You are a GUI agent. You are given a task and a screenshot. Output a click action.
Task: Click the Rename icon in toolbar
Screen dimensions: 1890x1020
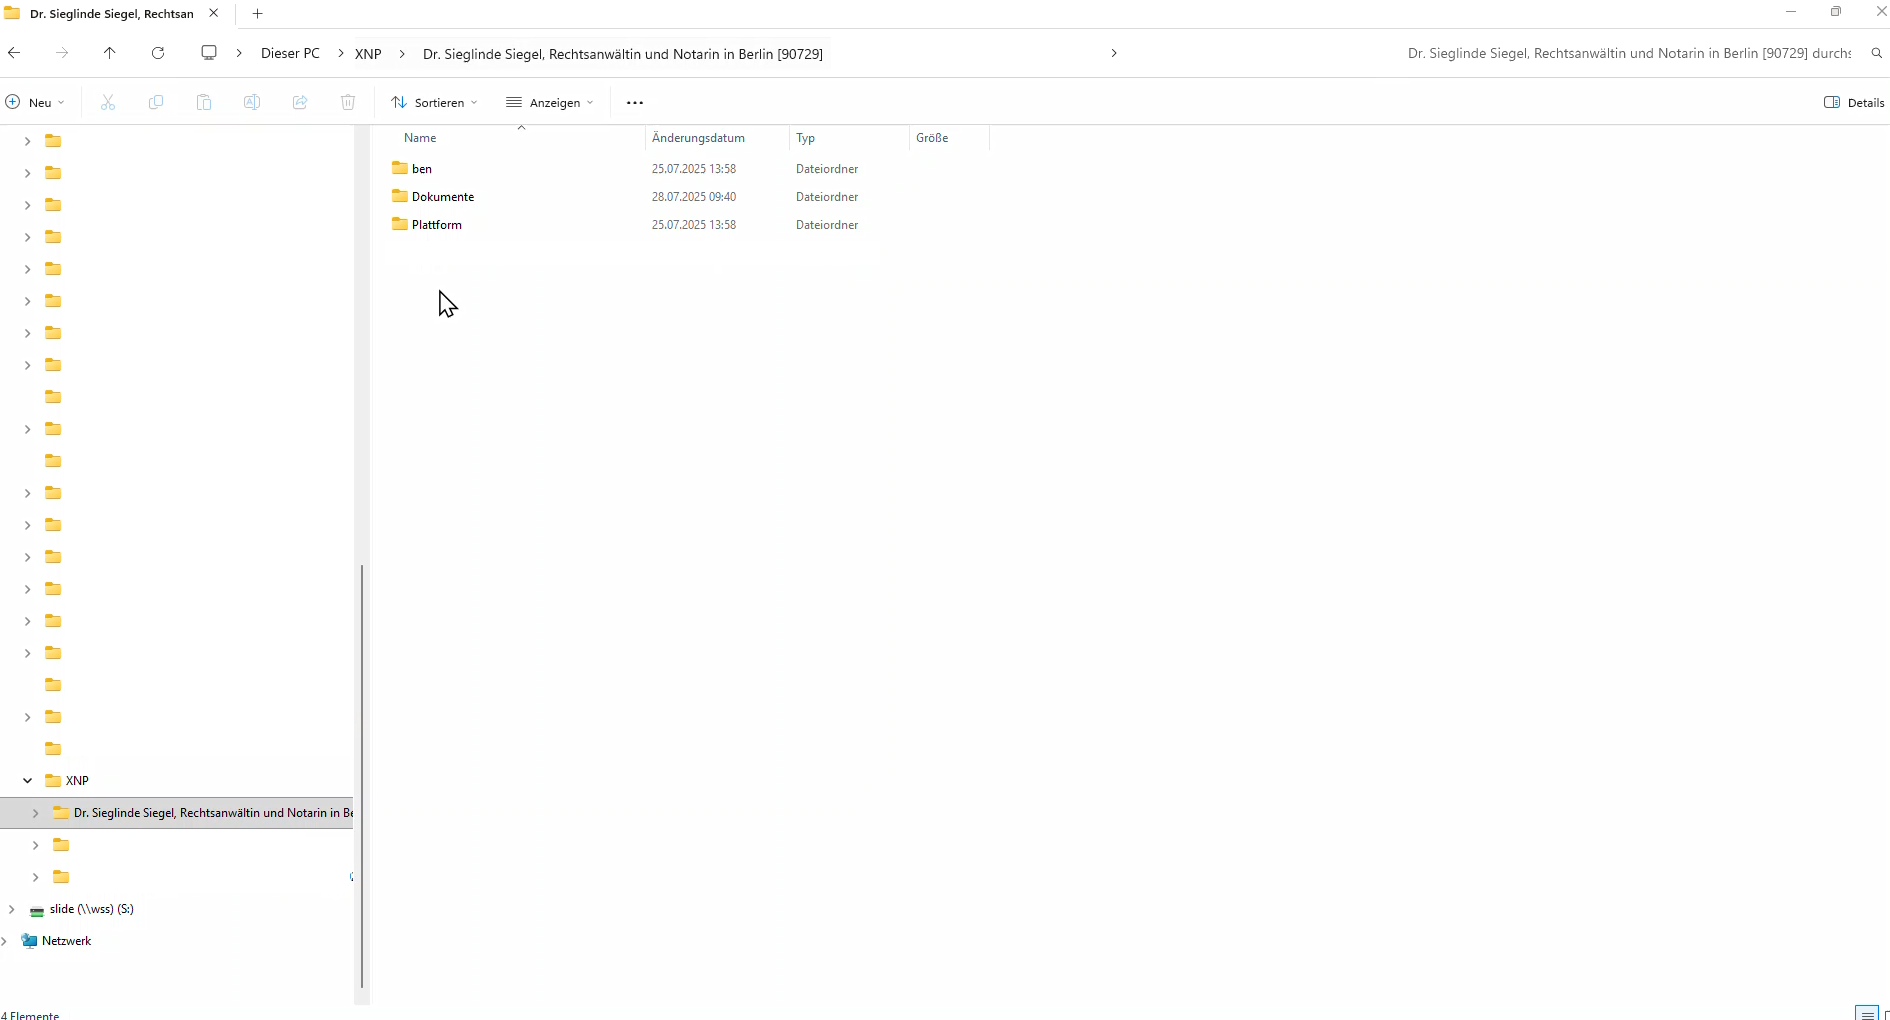[x=252, y=103]
